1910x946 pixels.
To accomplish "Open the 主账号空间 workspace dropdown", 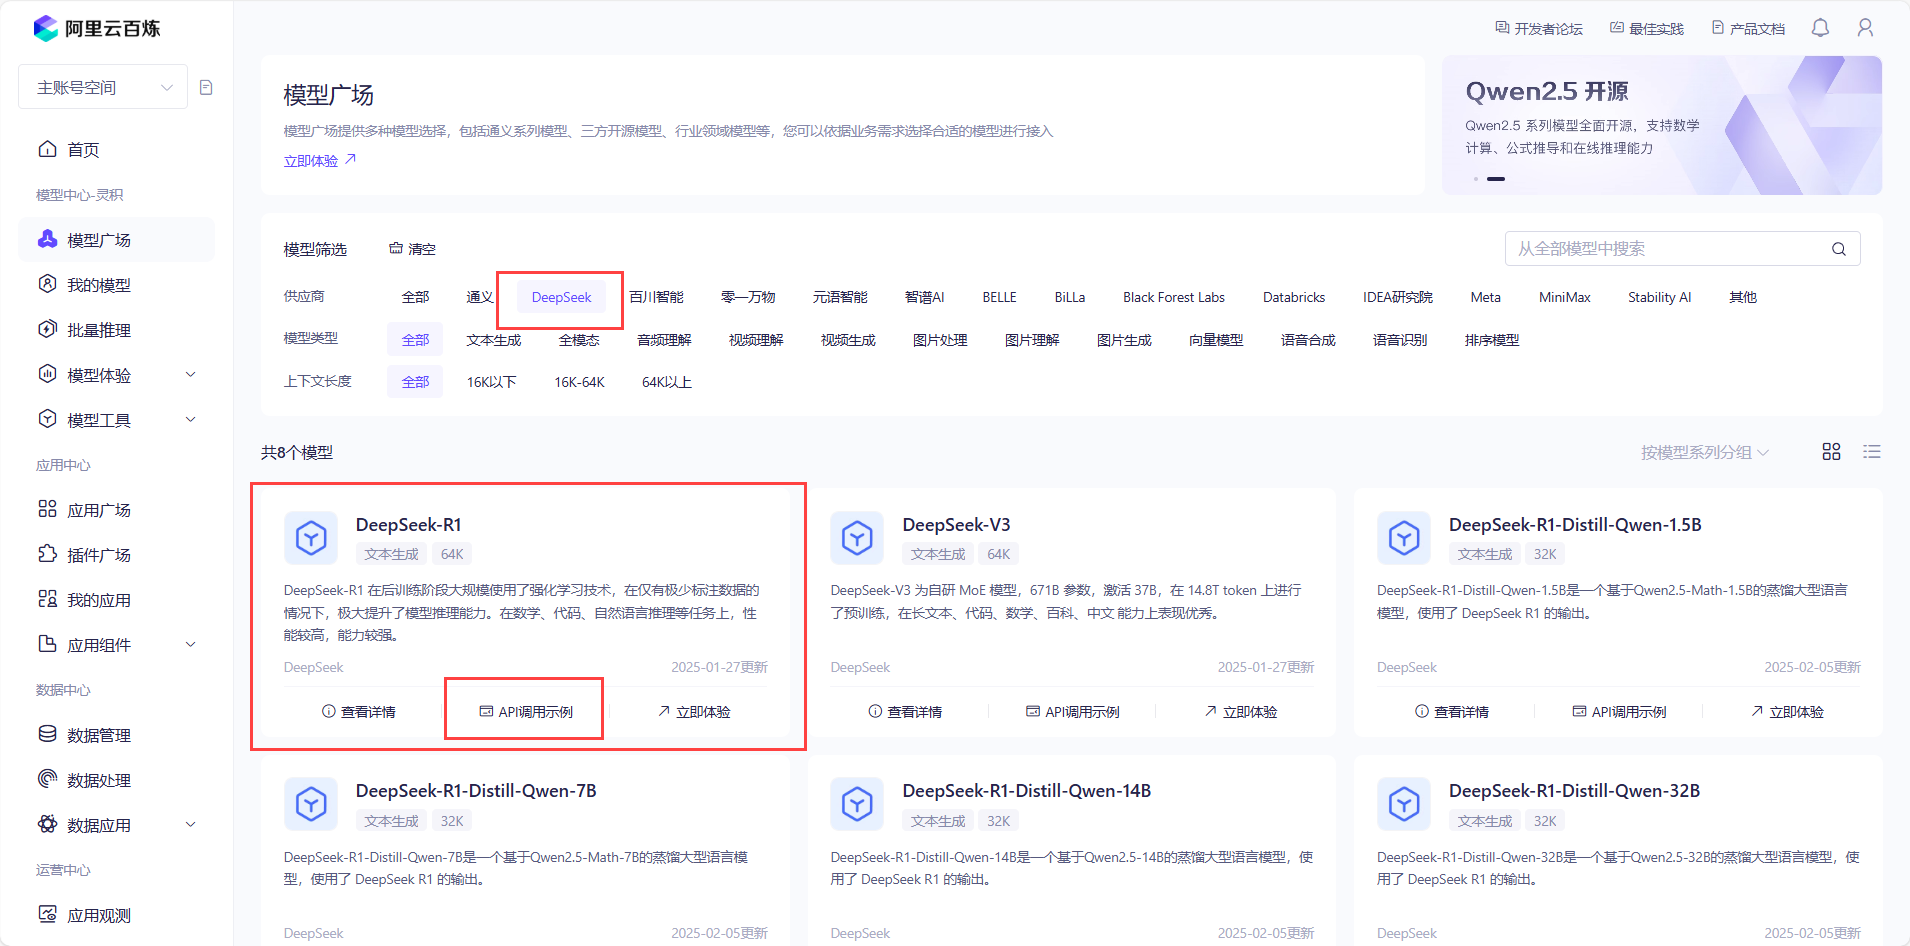I will tap(103, 87).
